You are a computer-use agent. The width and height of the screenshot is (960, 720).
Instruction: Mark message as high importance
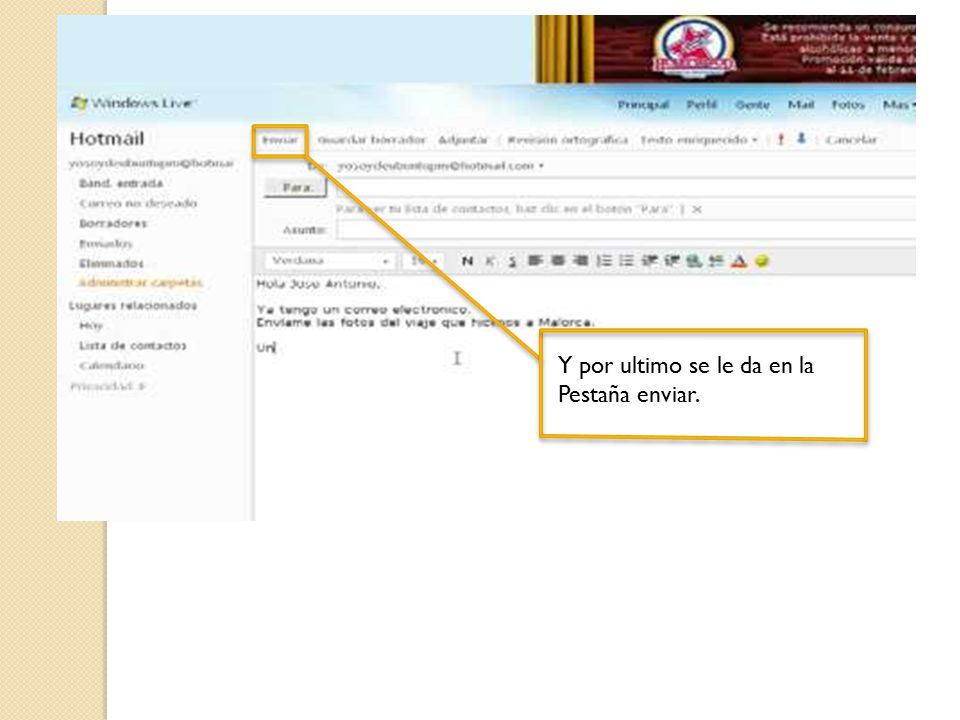(x=781, y=140)
